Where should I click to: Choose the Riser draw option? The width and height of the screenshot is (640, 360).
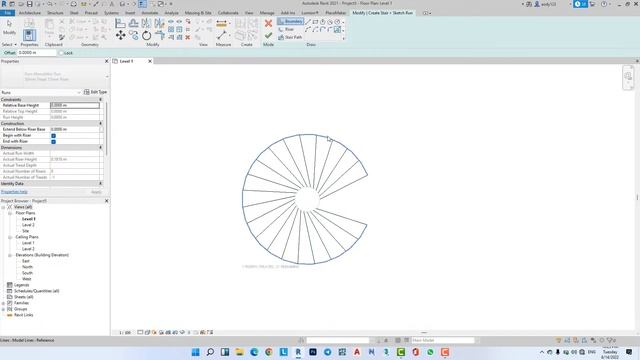(286, 29)
